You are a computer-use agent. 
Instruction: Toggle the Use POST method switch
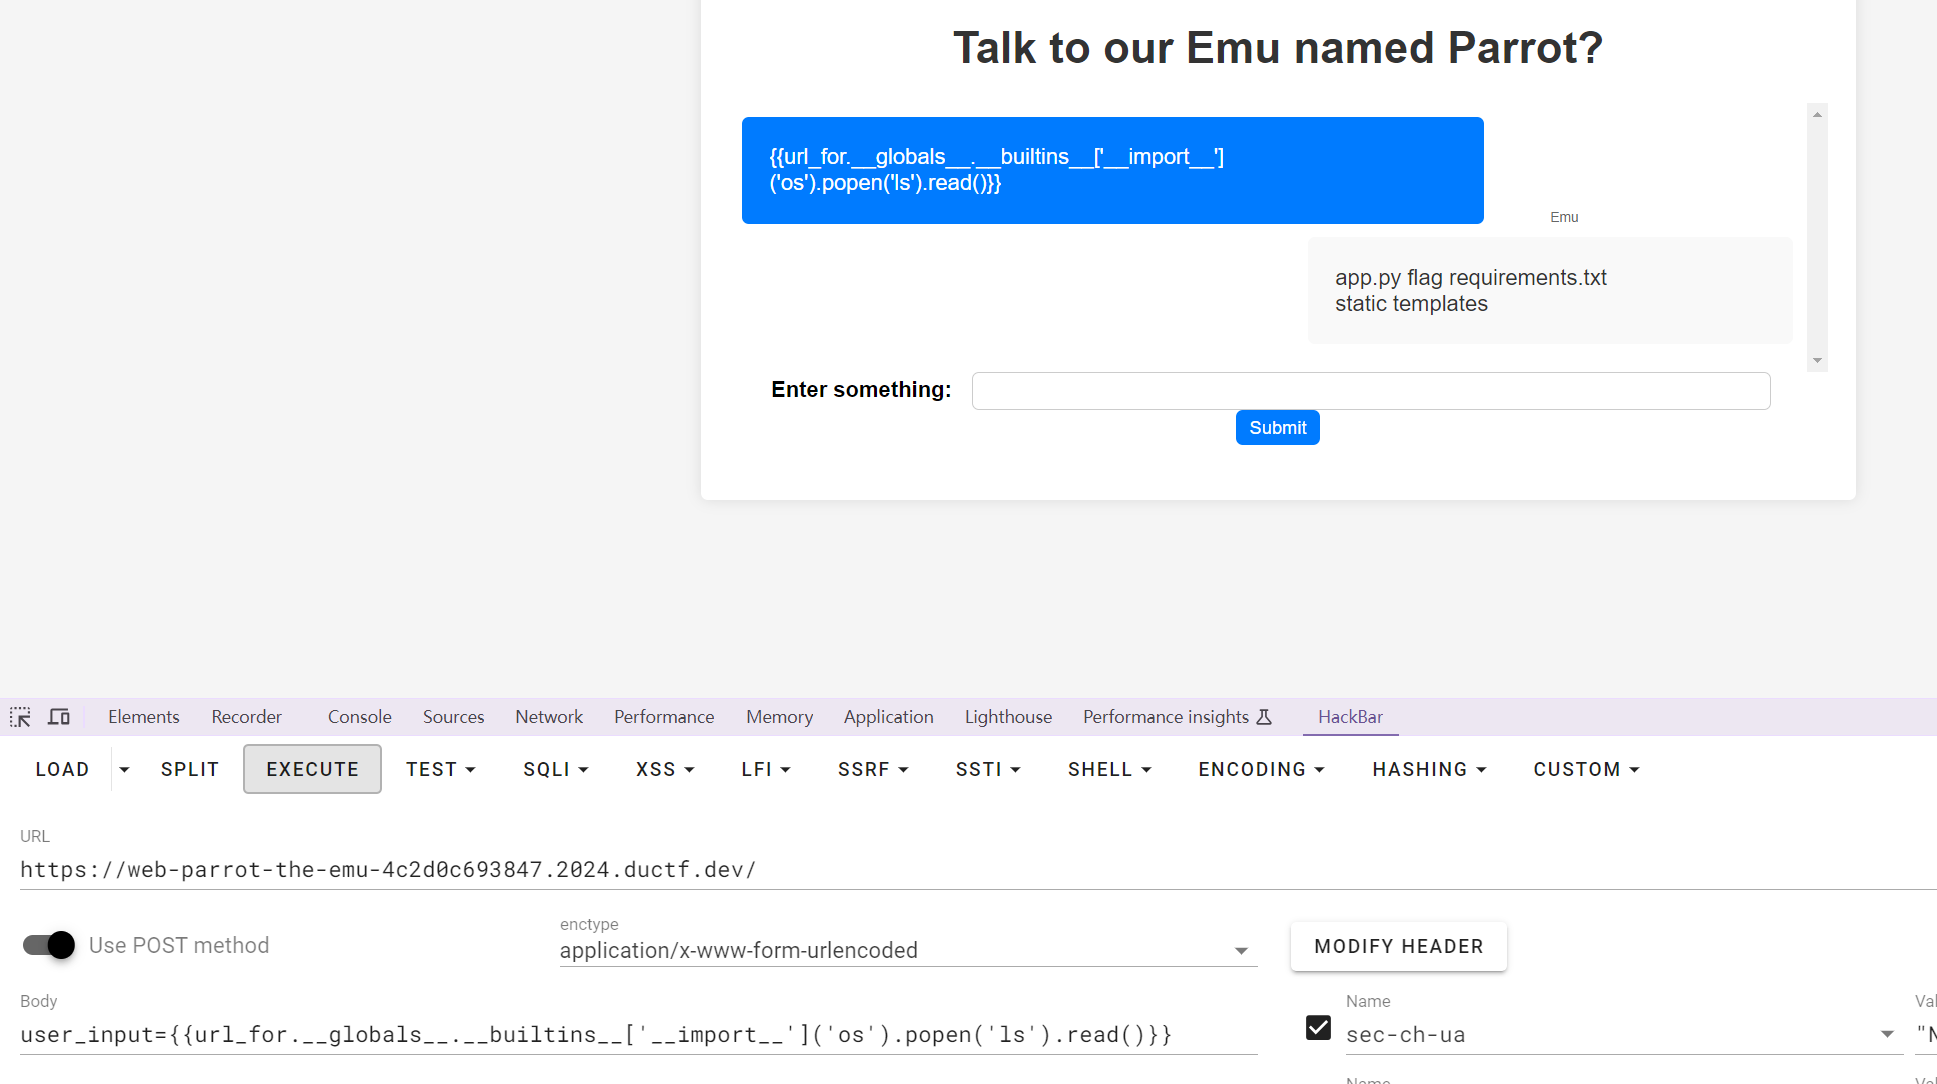(x=49, y=945)
